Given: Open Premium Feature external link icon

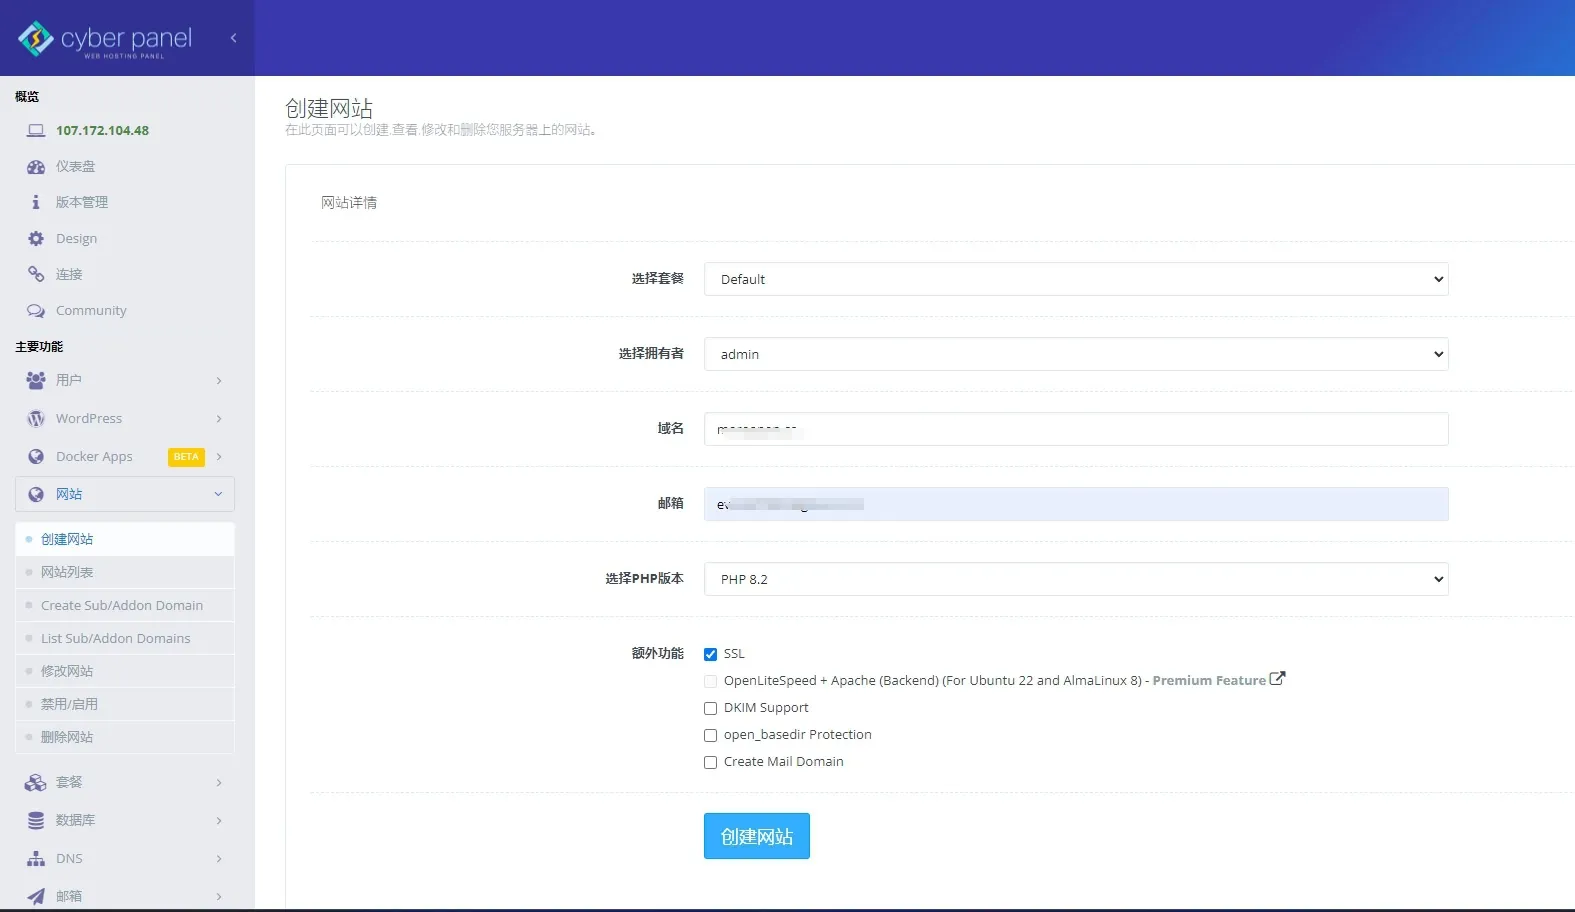Looking at the screenshot, I should click(1277, 679).
